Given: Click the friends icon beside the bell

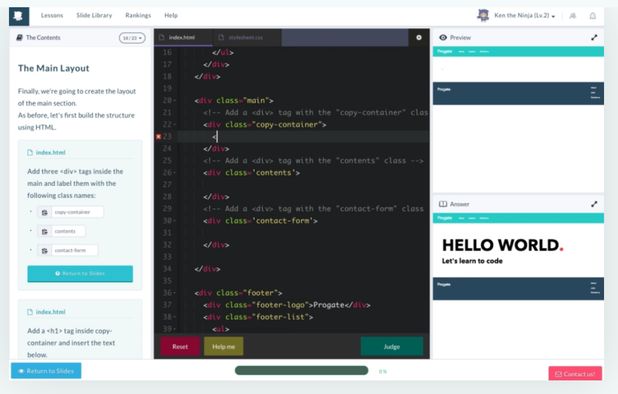Looking at the screenshot, I should 572,16.
